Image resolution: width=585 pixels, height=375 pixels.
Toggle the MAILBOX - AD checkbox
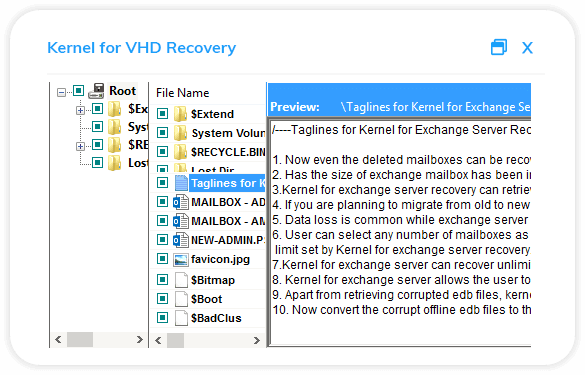tap(162, 201)
